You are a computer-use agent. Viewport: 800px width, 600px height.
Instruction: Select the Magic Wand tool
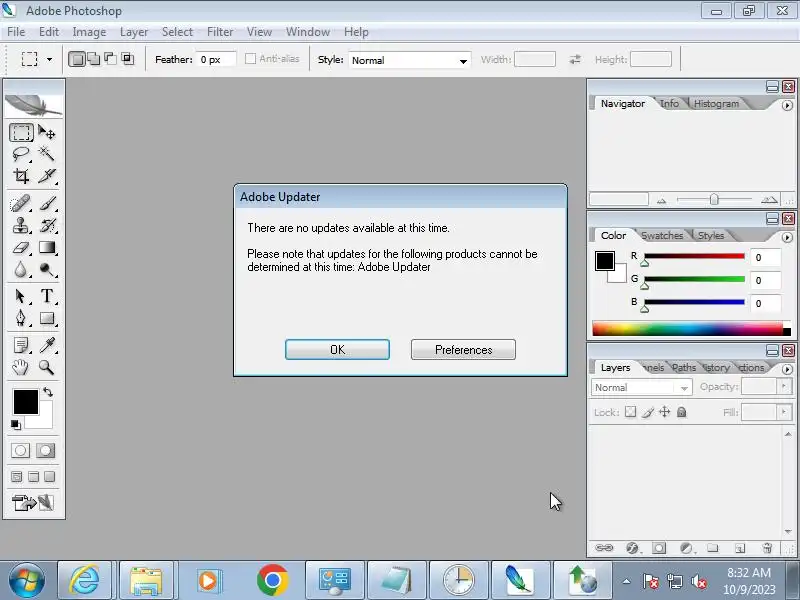pos(46,154)
